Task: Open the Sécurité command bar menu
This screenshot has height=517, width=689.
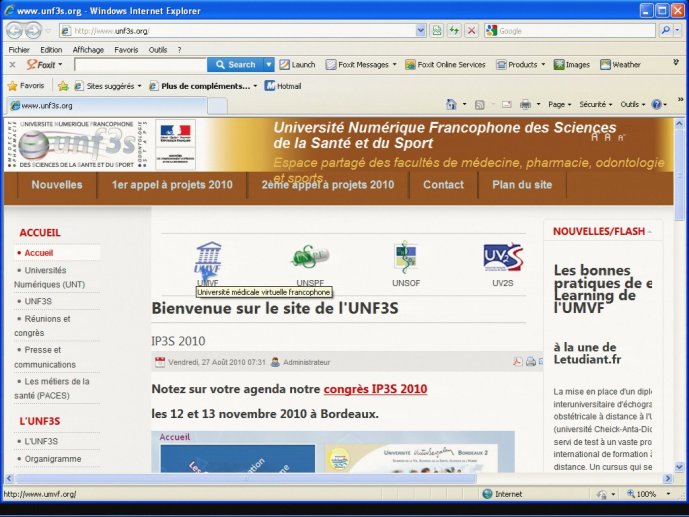Action: tap(595, 105)
